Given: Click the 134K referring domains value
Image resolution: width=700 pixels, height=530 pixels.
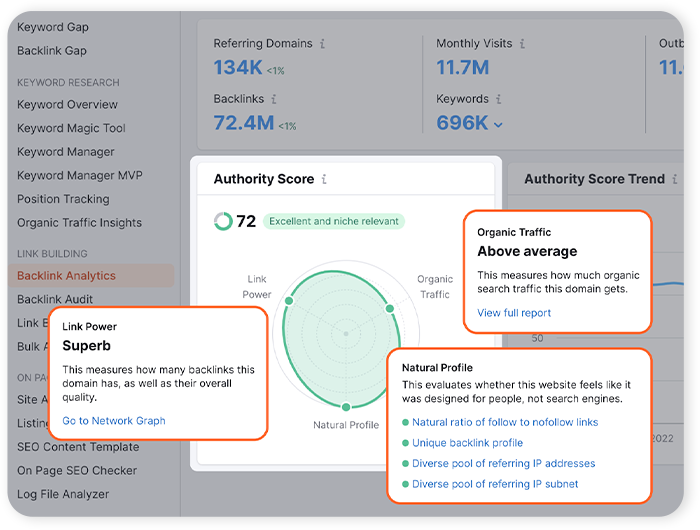Looking at the screenshot, I should click(x=238, y=68).
